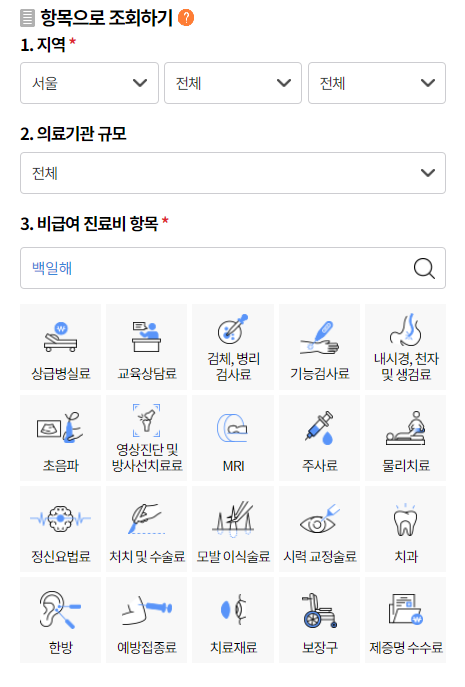Select the 주사료 category
Screen dimensions: 465x687
pyautogui.click(x=319, y=438)
